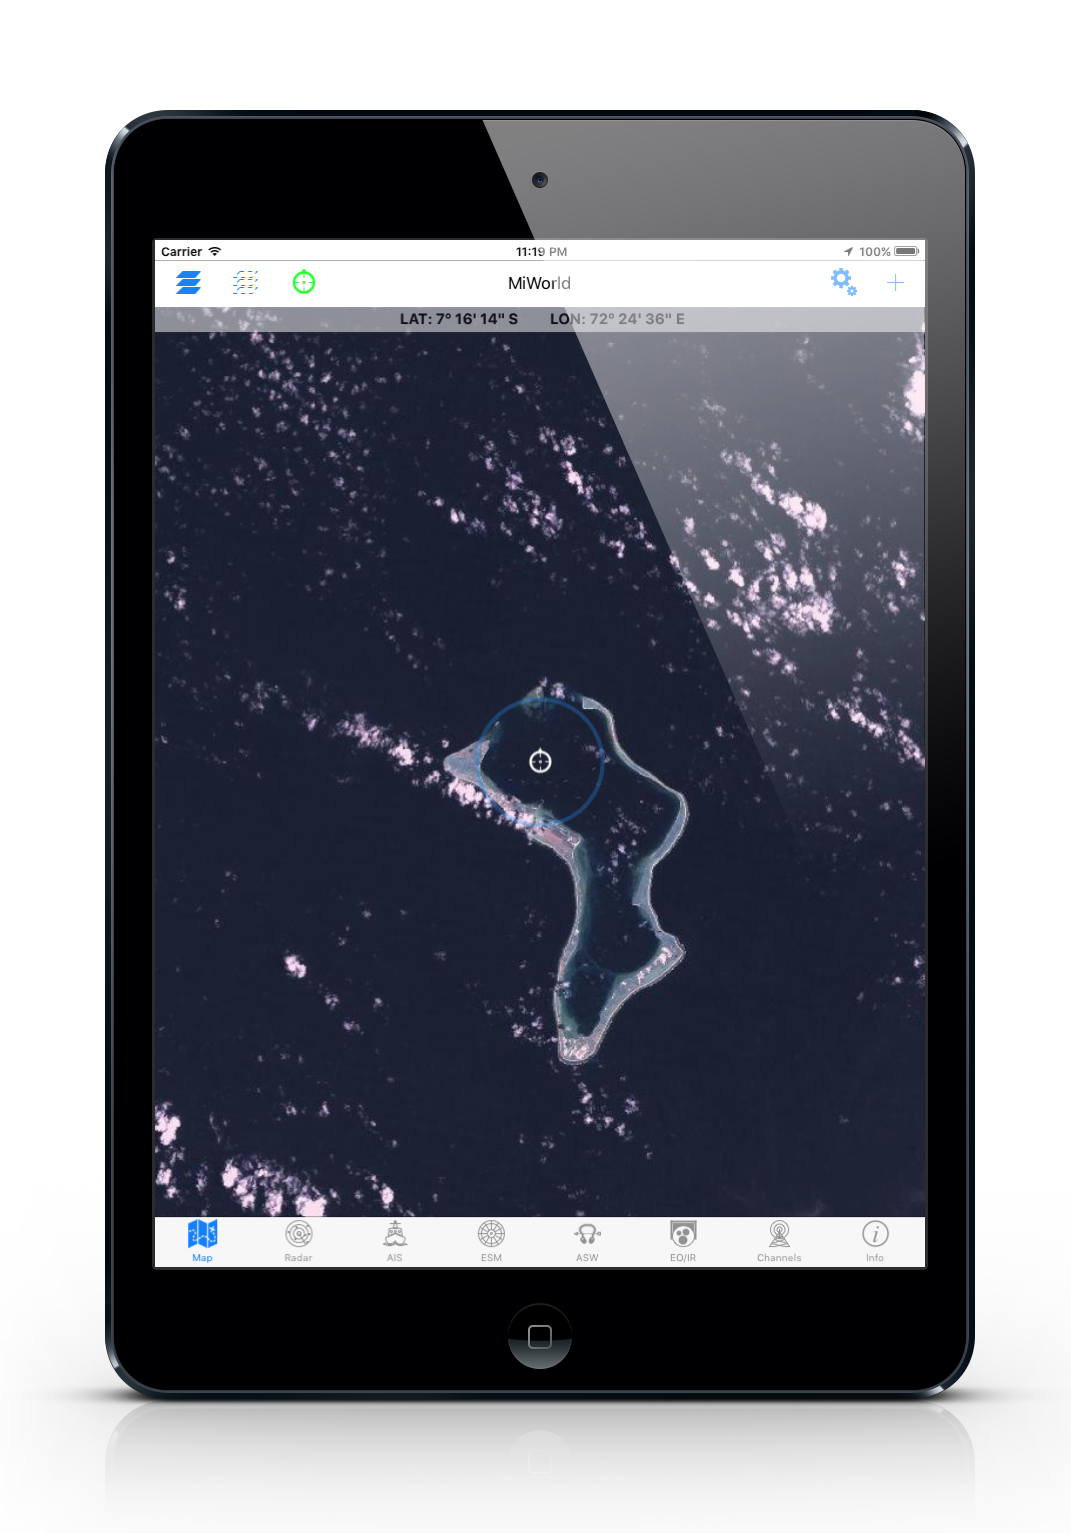The image size is (1071, 1533).
Task: Toggle the dashed overlay layers icon
Action: (x=245, y=283)
